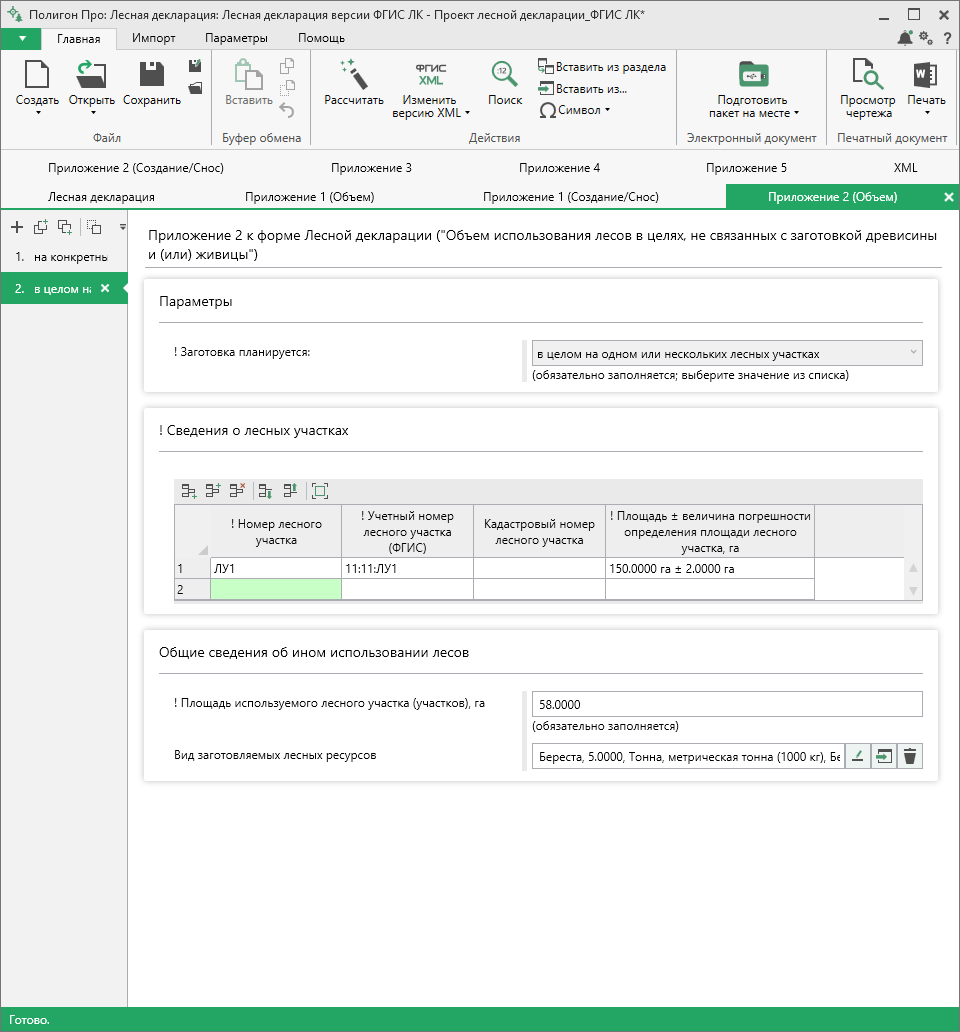
Task: Add a new section with plus icon
Action: [17, 227]
